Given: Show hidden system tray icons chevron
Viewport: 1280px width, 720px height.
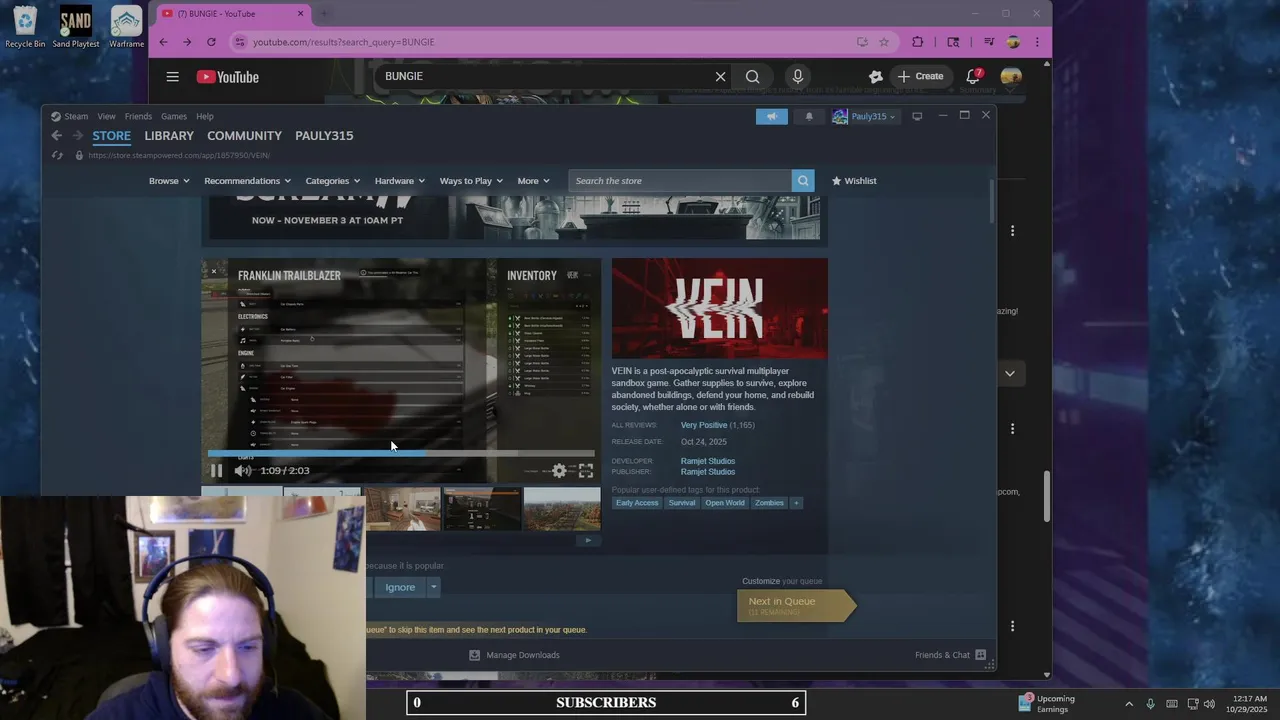Looking at the screenshot, I should [x=1129, y=704].
